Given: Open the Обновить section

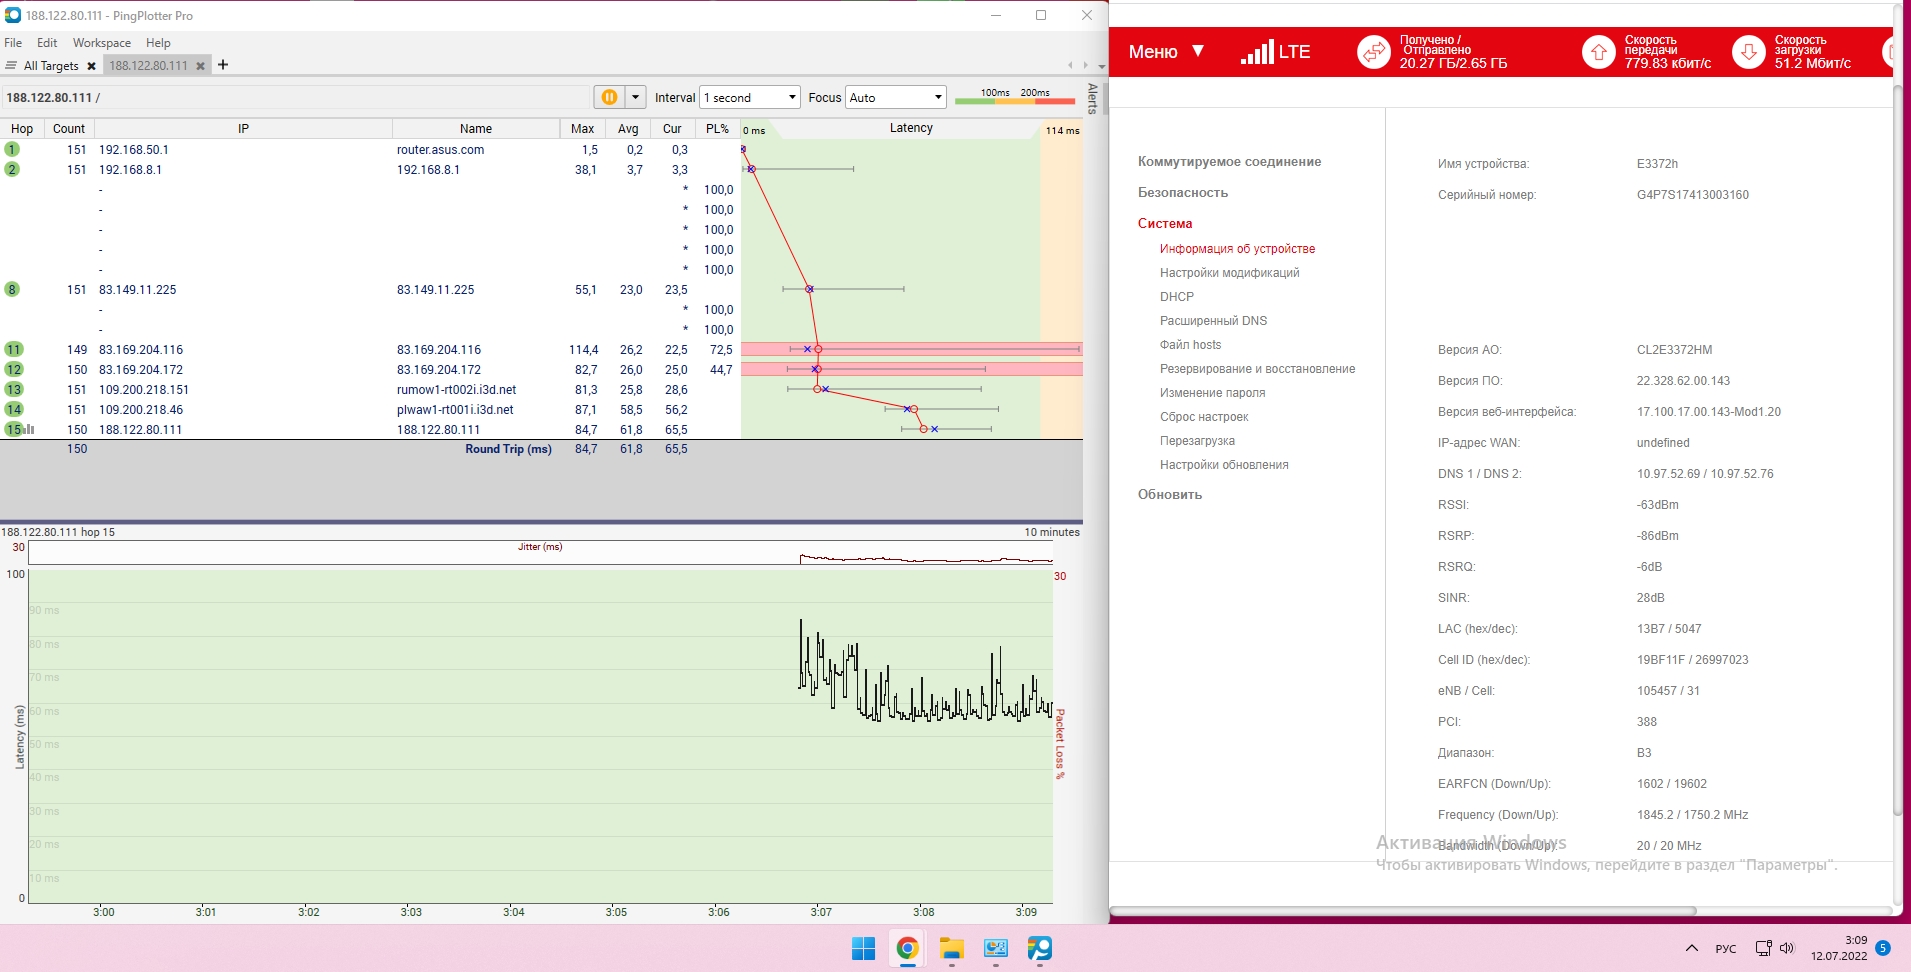Looking at the screenshot, I should coord(1169,495).
